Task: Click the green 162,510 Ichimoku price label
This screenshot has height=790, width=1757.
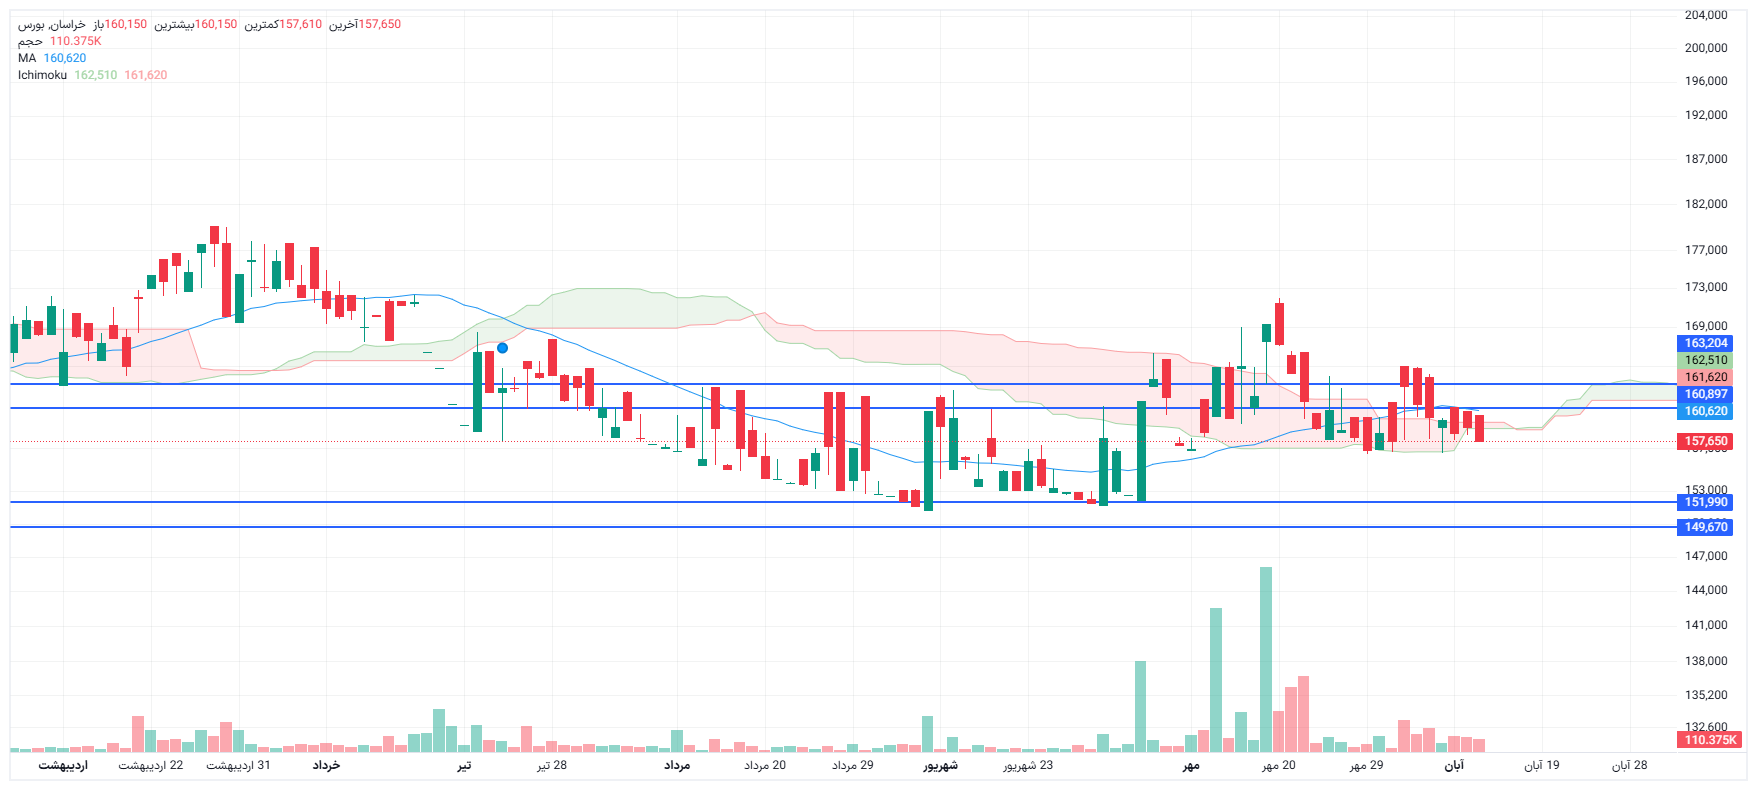Action: [x=1706, y=360]
